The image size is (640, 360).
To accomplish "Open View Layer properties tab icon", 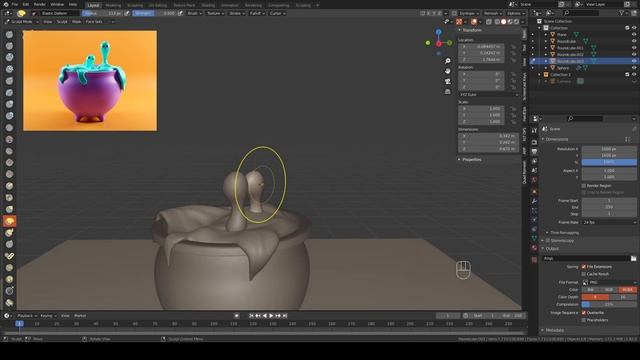I will coord(534,161).
